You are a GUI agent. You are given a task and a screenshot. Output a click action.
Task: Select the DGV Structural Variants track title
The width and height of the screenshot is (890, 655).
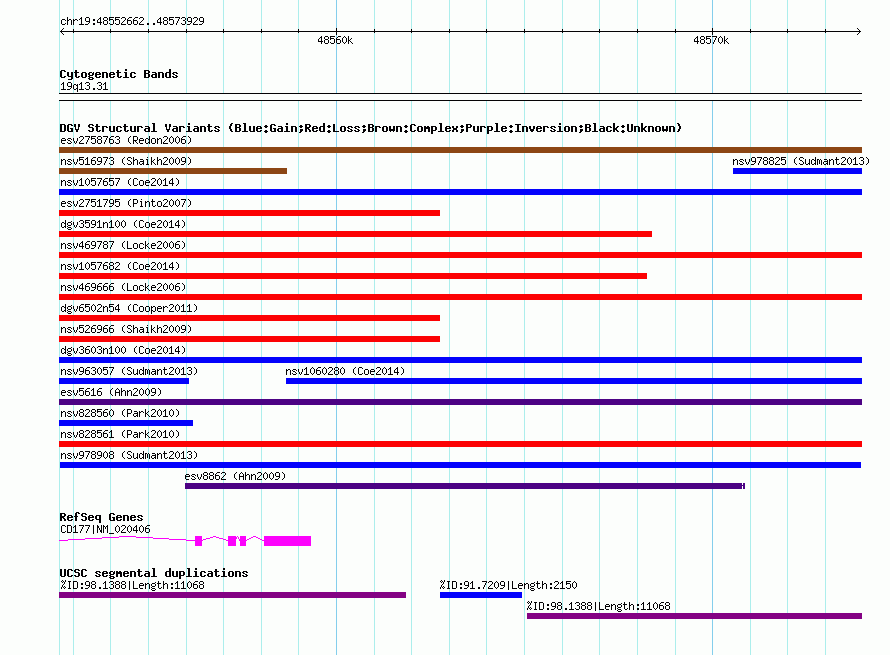click(x=370, y=128)
